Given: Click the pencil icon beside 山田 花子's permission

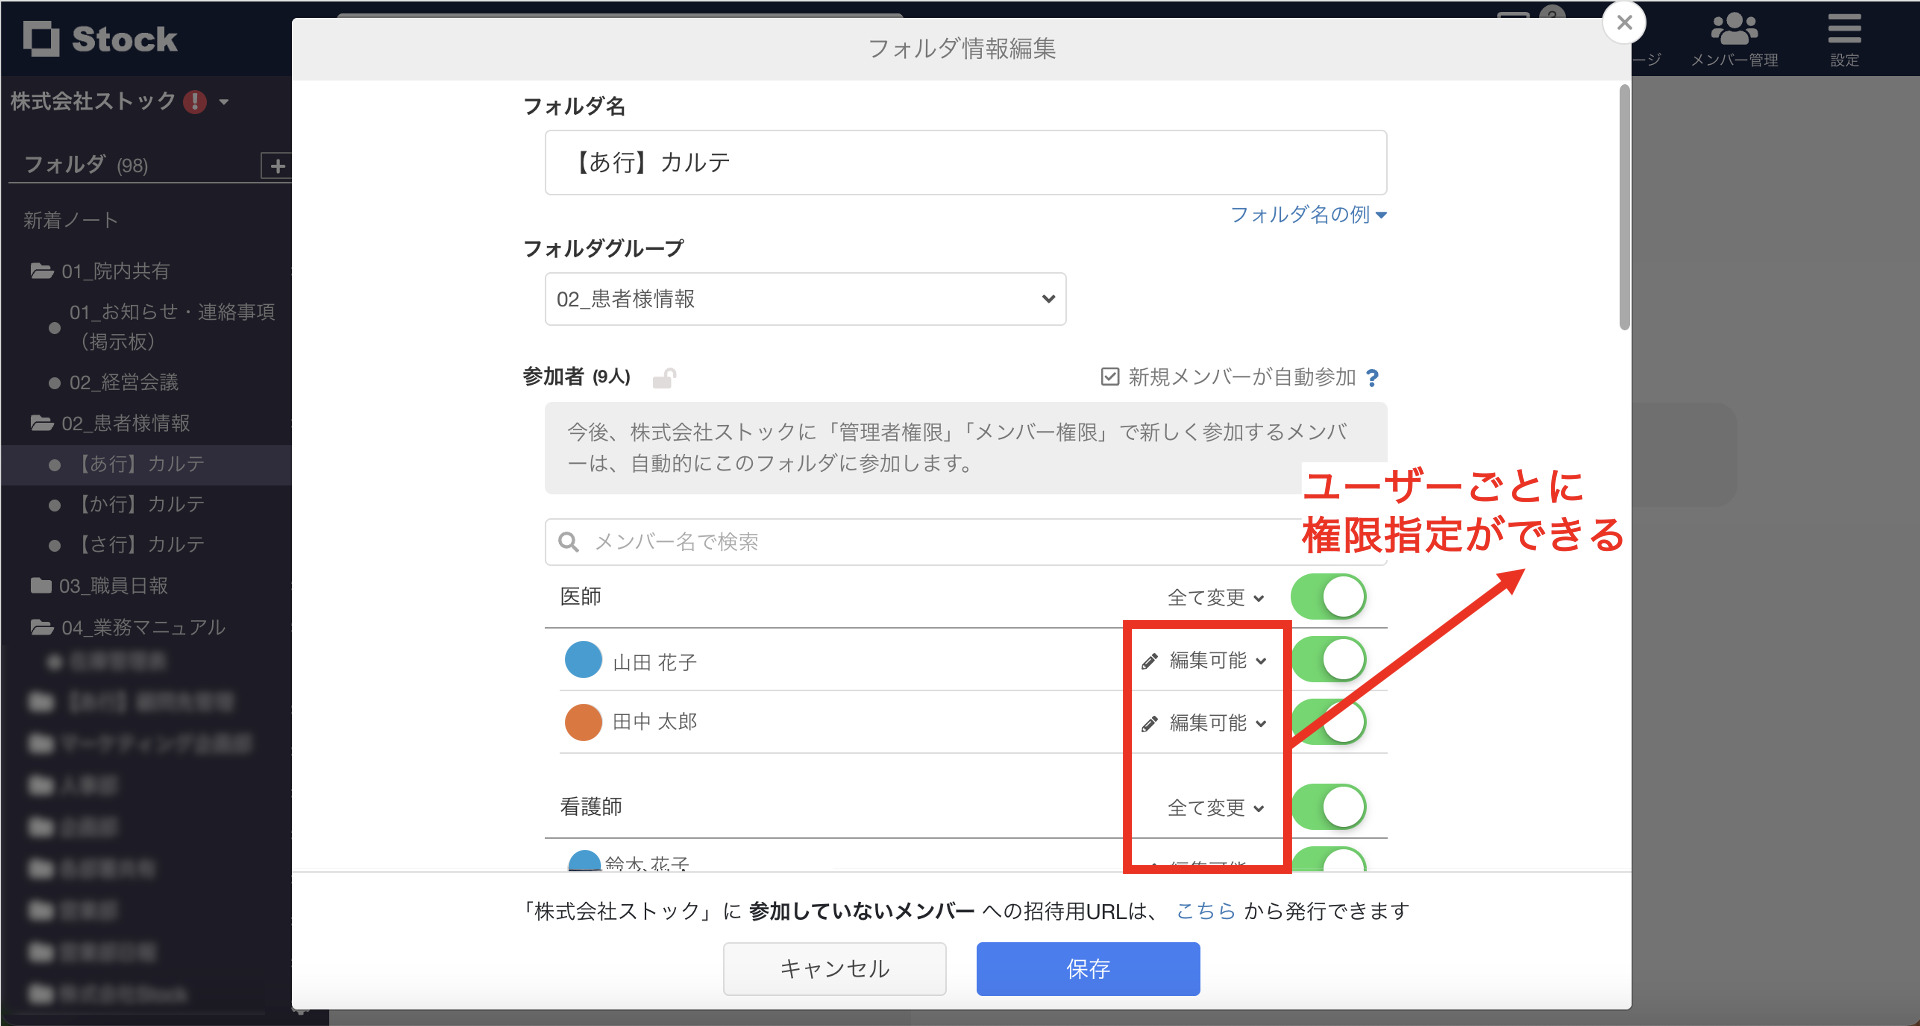Looking at the screenshot, I should (1148, 660).
